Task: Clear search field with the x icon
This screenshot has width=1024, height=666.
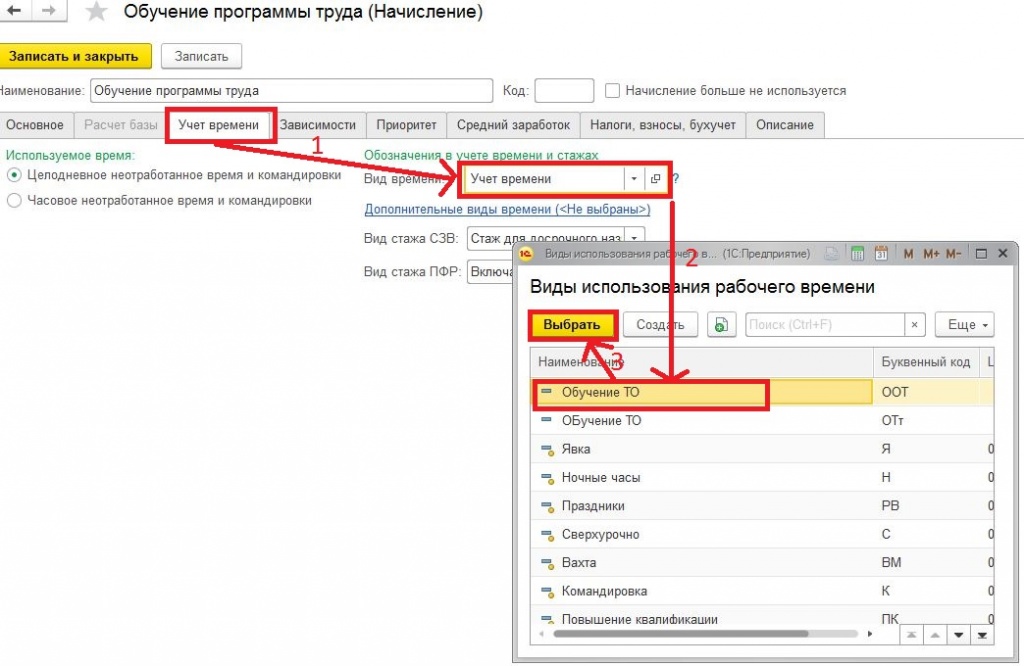Action: click(914, 325)
